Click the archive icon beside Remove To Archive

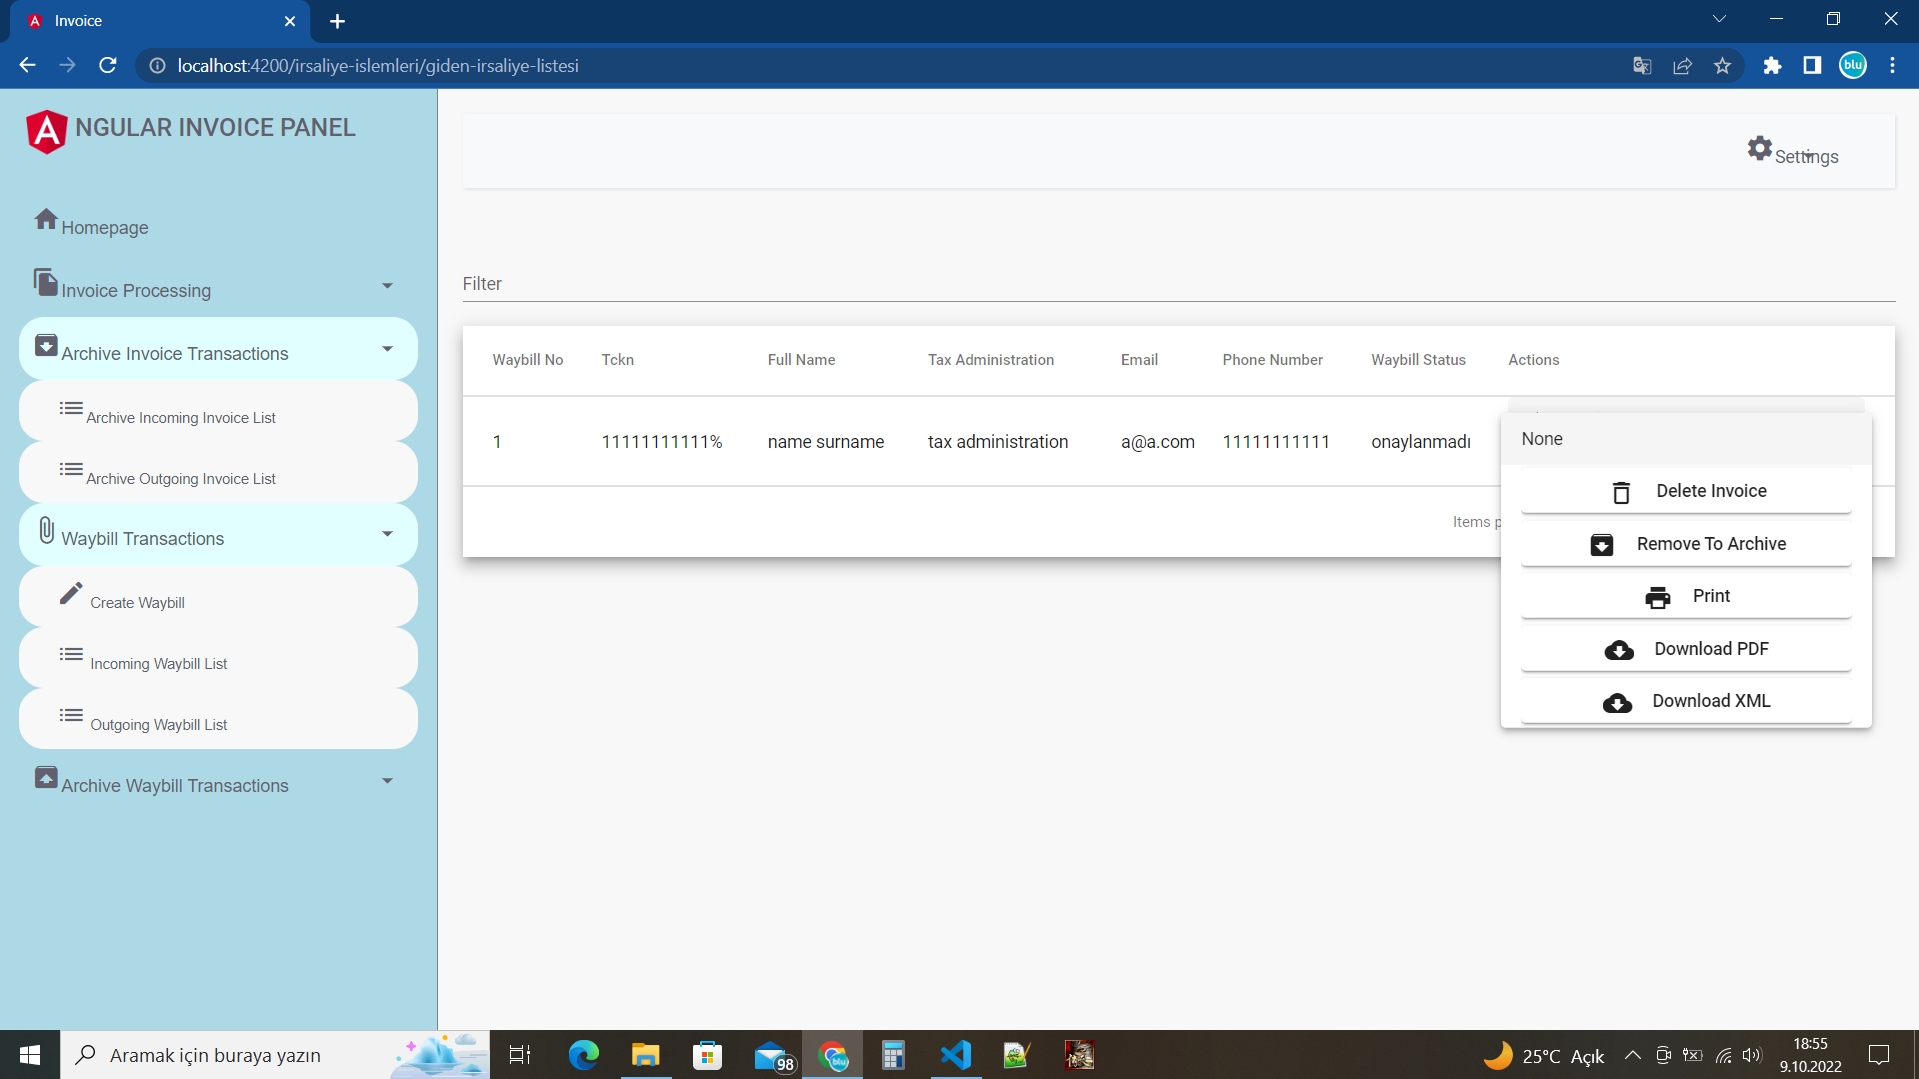tap(1601, 544)
